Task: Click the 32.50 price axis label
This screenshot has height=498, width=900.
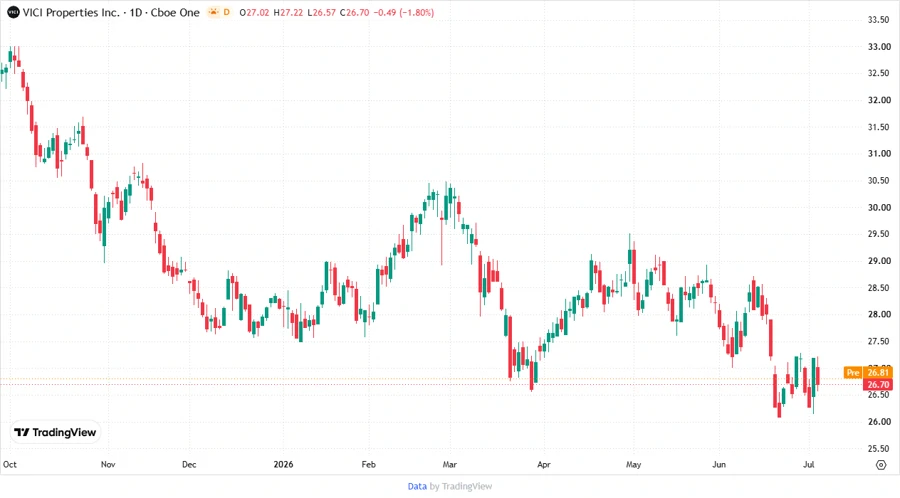Action: (x=879, y=73)
